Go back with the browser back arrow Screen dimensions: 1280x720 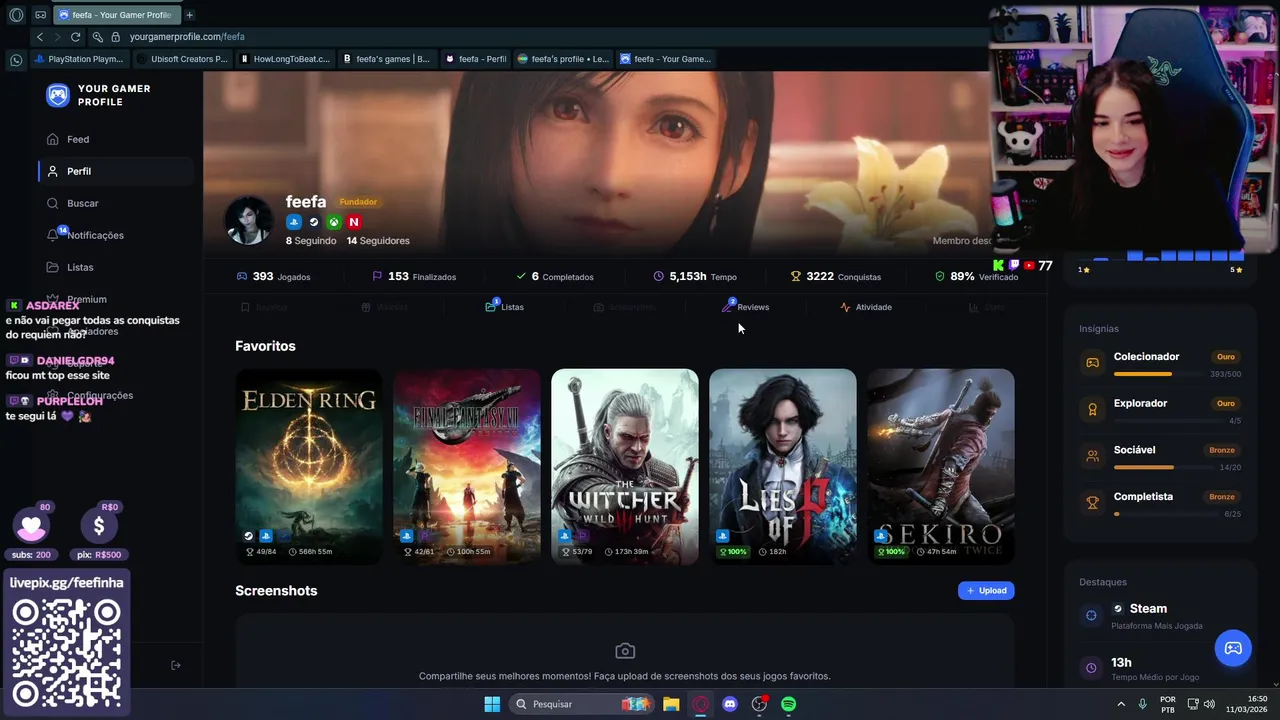click(x=40, y=37)
